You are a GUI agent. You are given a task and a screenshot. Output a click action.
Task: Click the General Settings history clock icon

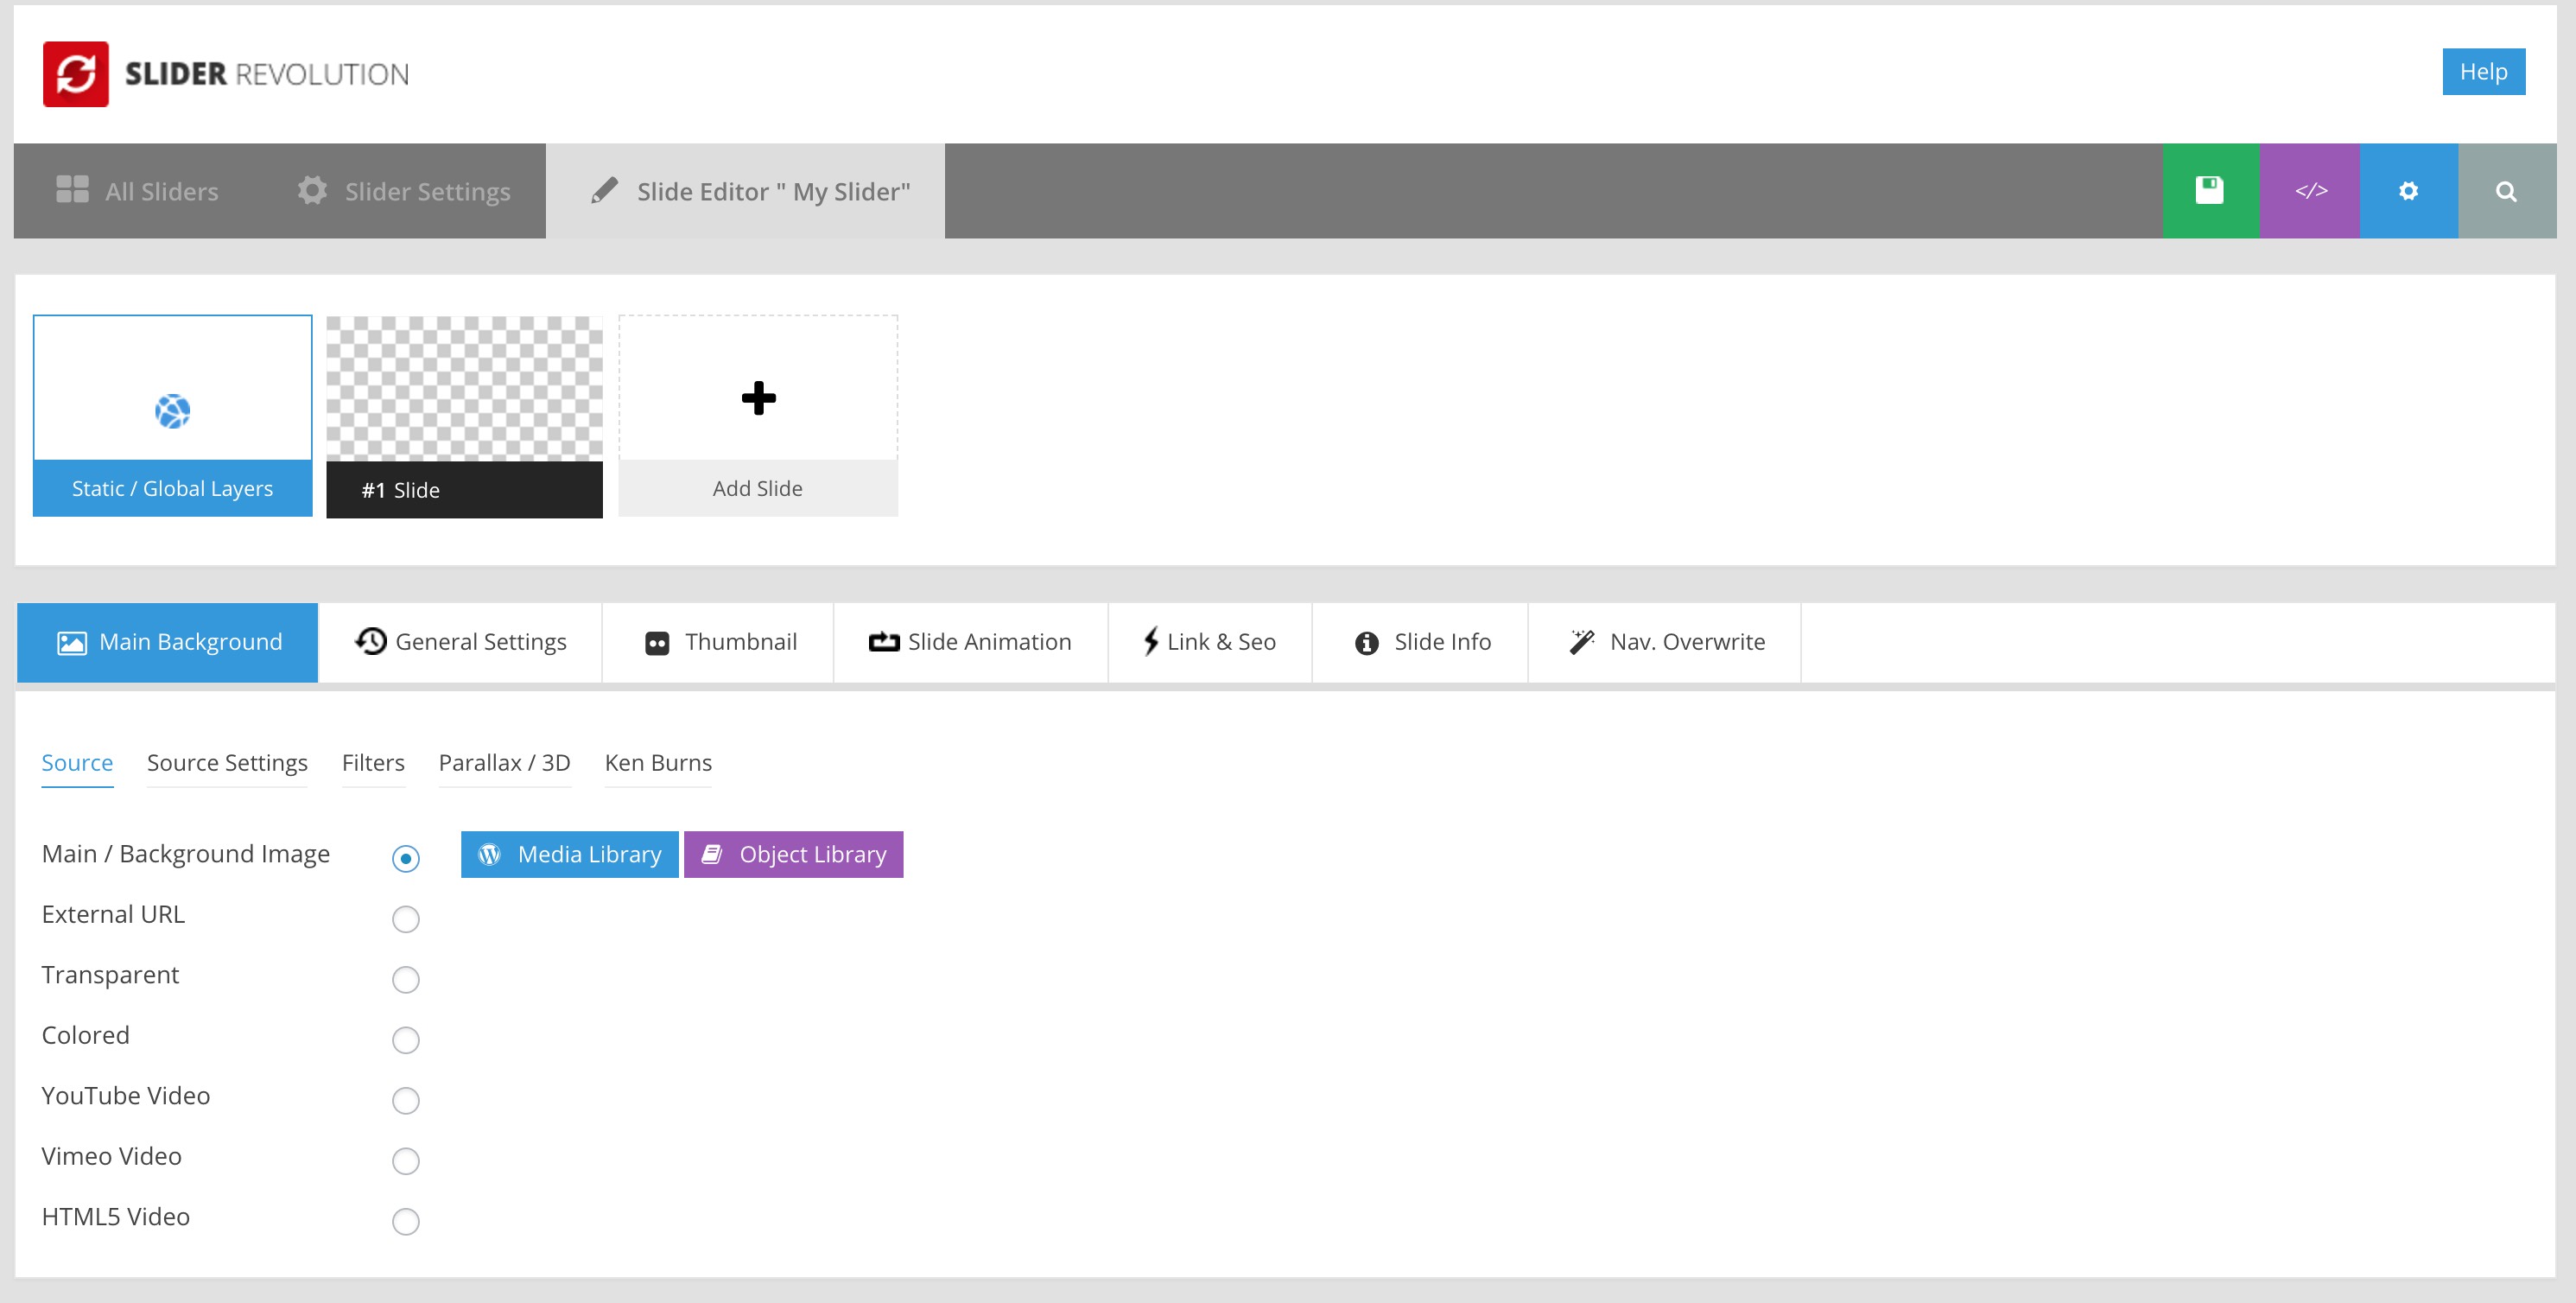pyautogui.click(x=371, y=641)
